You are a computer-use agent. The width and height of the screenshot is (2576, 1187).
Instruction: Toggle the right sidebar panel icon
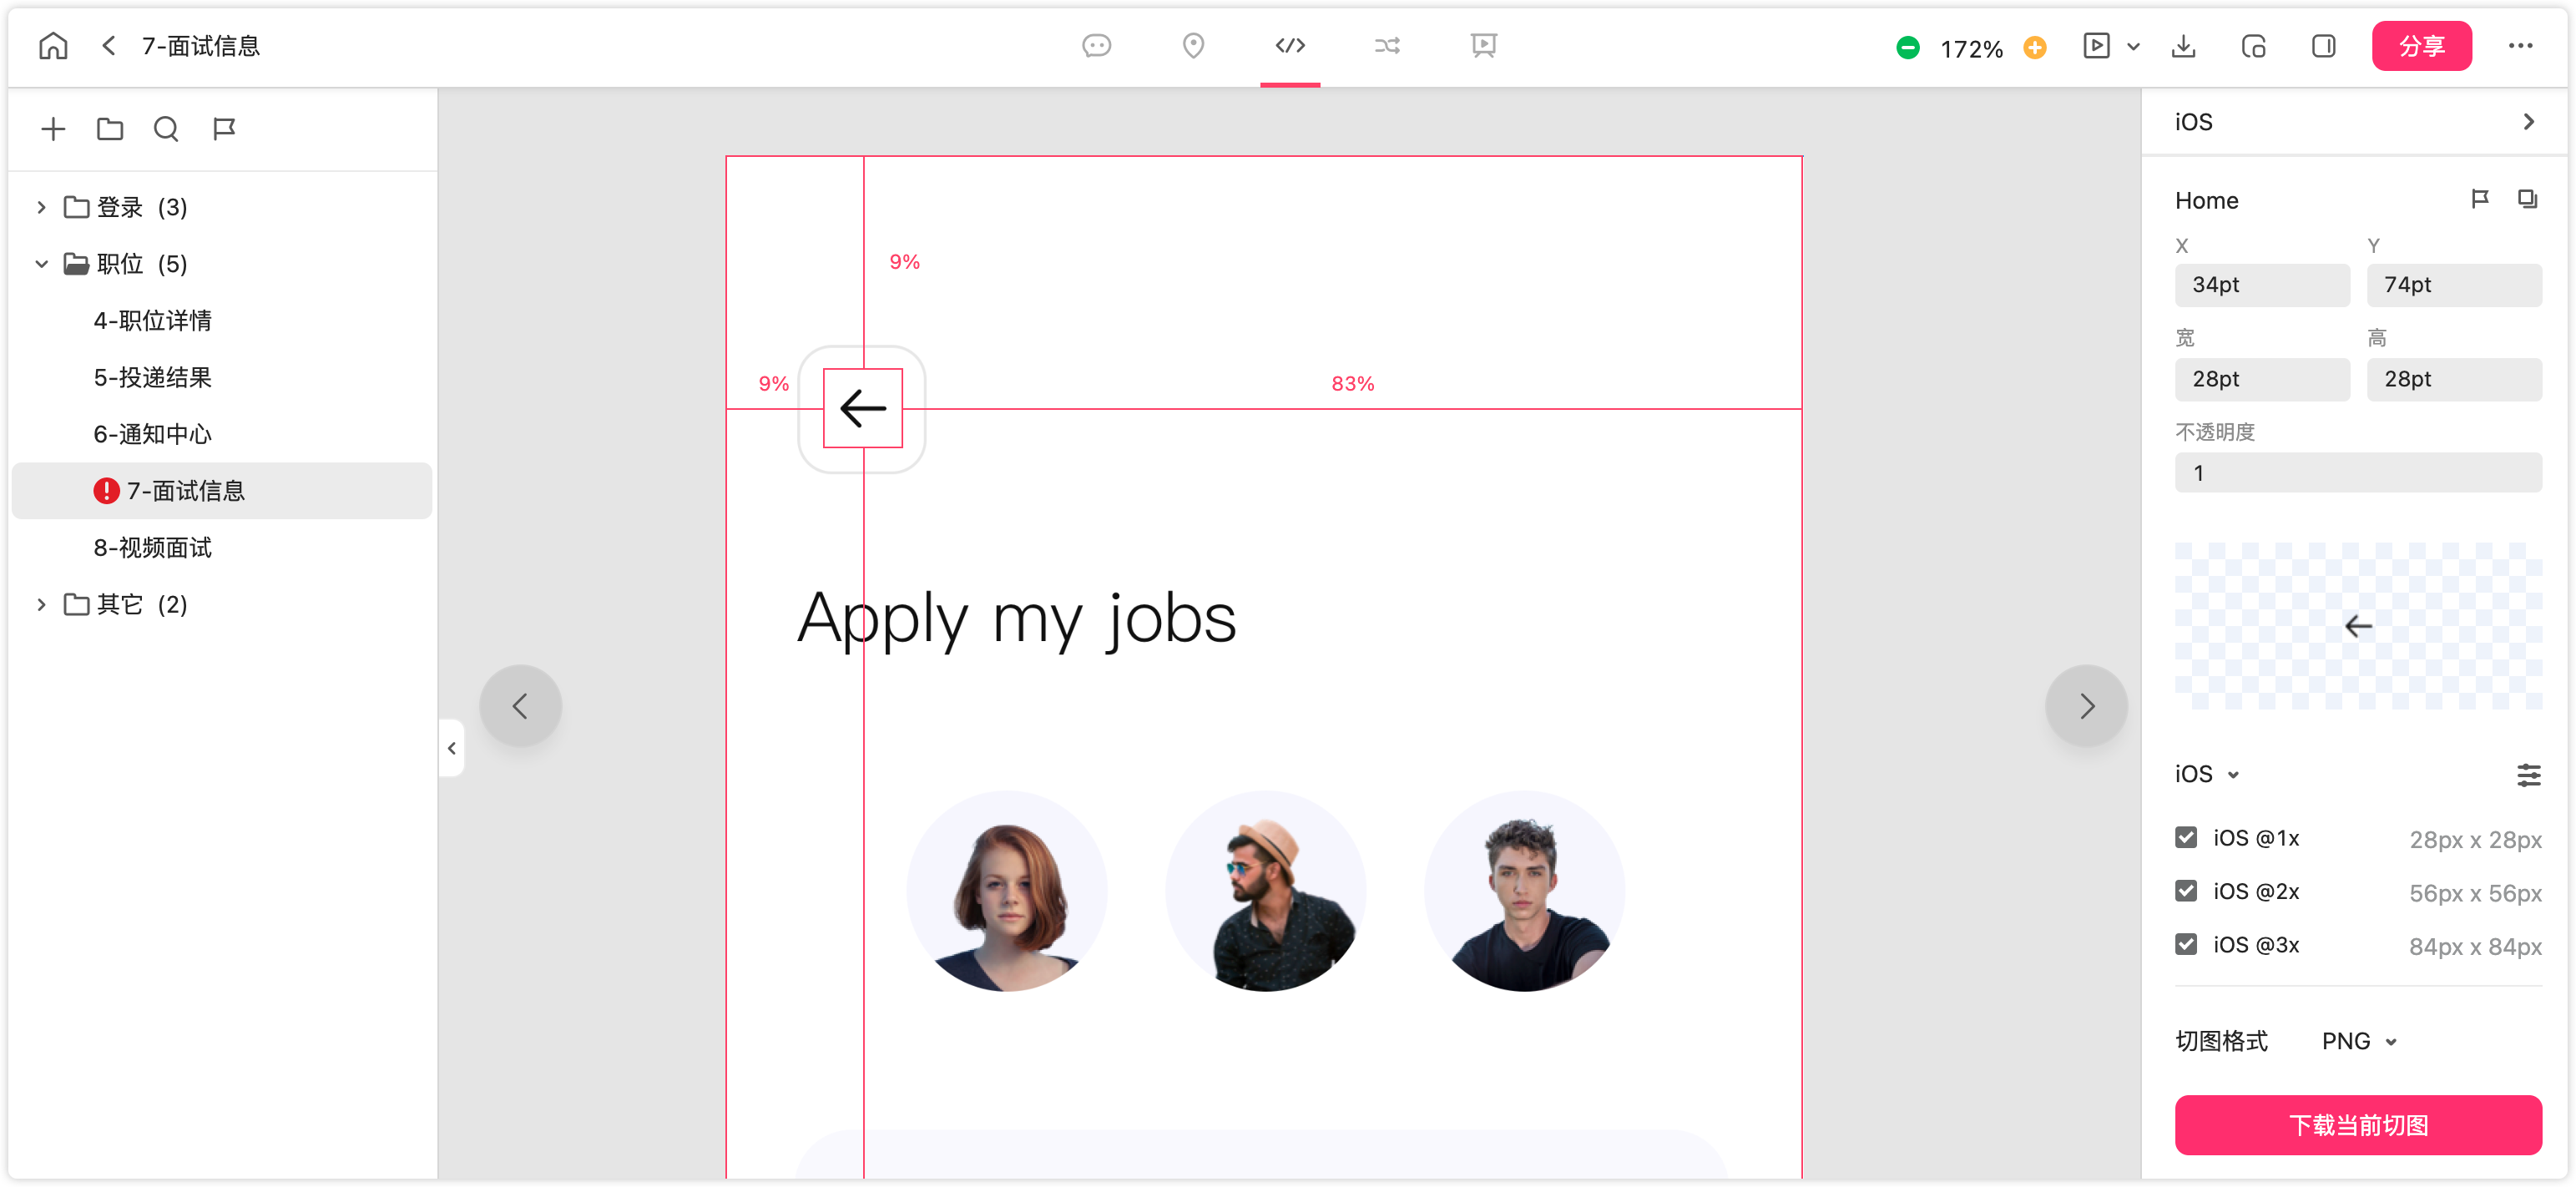(x=2323, y=46)
